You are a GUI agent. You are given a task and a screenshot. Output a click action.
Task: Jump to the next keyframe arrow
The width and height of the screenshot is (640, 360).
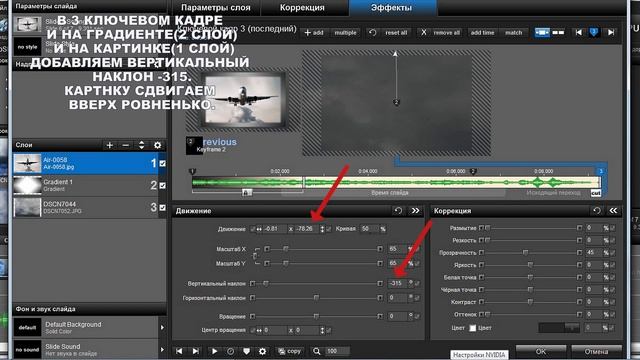point(611,32)
